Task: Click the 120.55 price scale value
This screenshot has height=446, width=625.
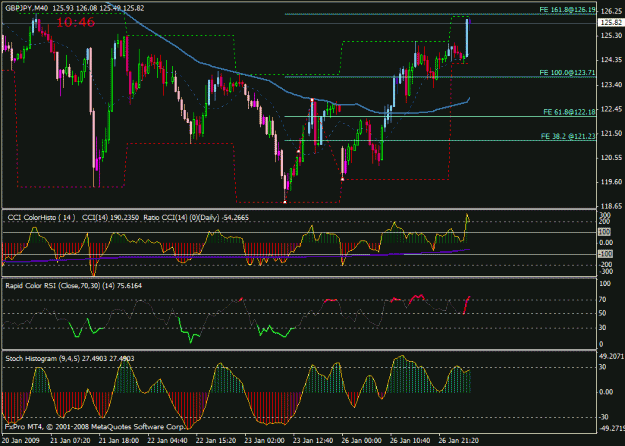Action: (x=611, y=158)
